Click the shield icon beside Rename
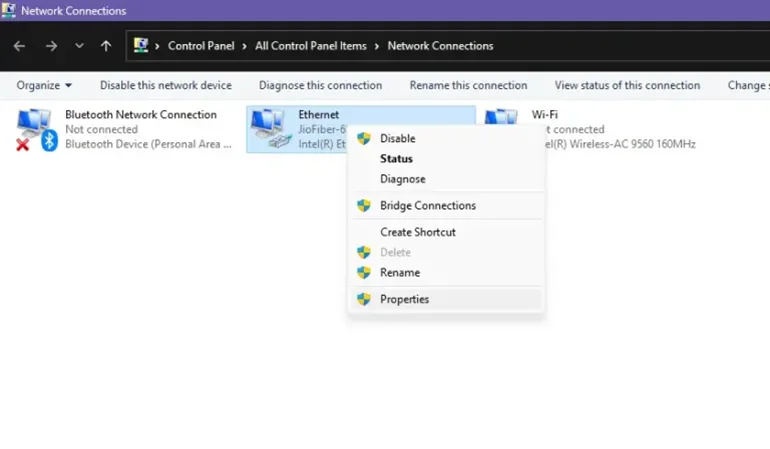 point(364,272)
